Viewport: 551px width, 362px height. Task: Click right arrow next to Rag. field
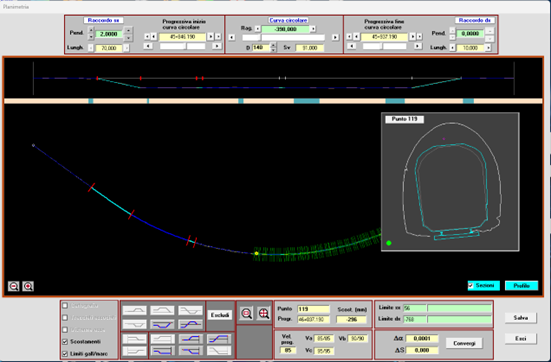[313, 29]
